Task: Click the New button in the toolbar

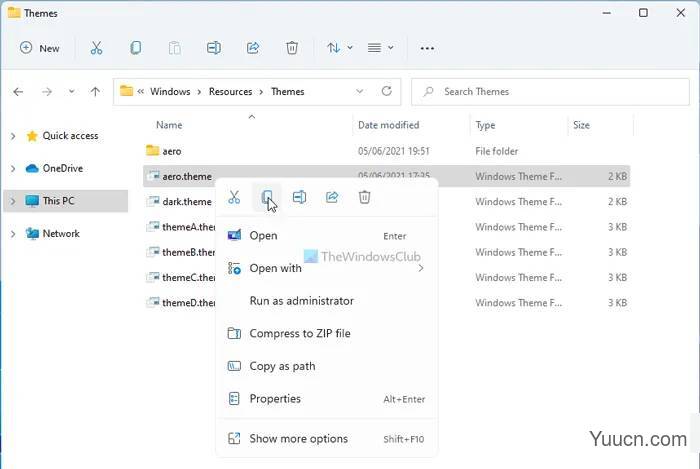Action: (x=40, y=48)
